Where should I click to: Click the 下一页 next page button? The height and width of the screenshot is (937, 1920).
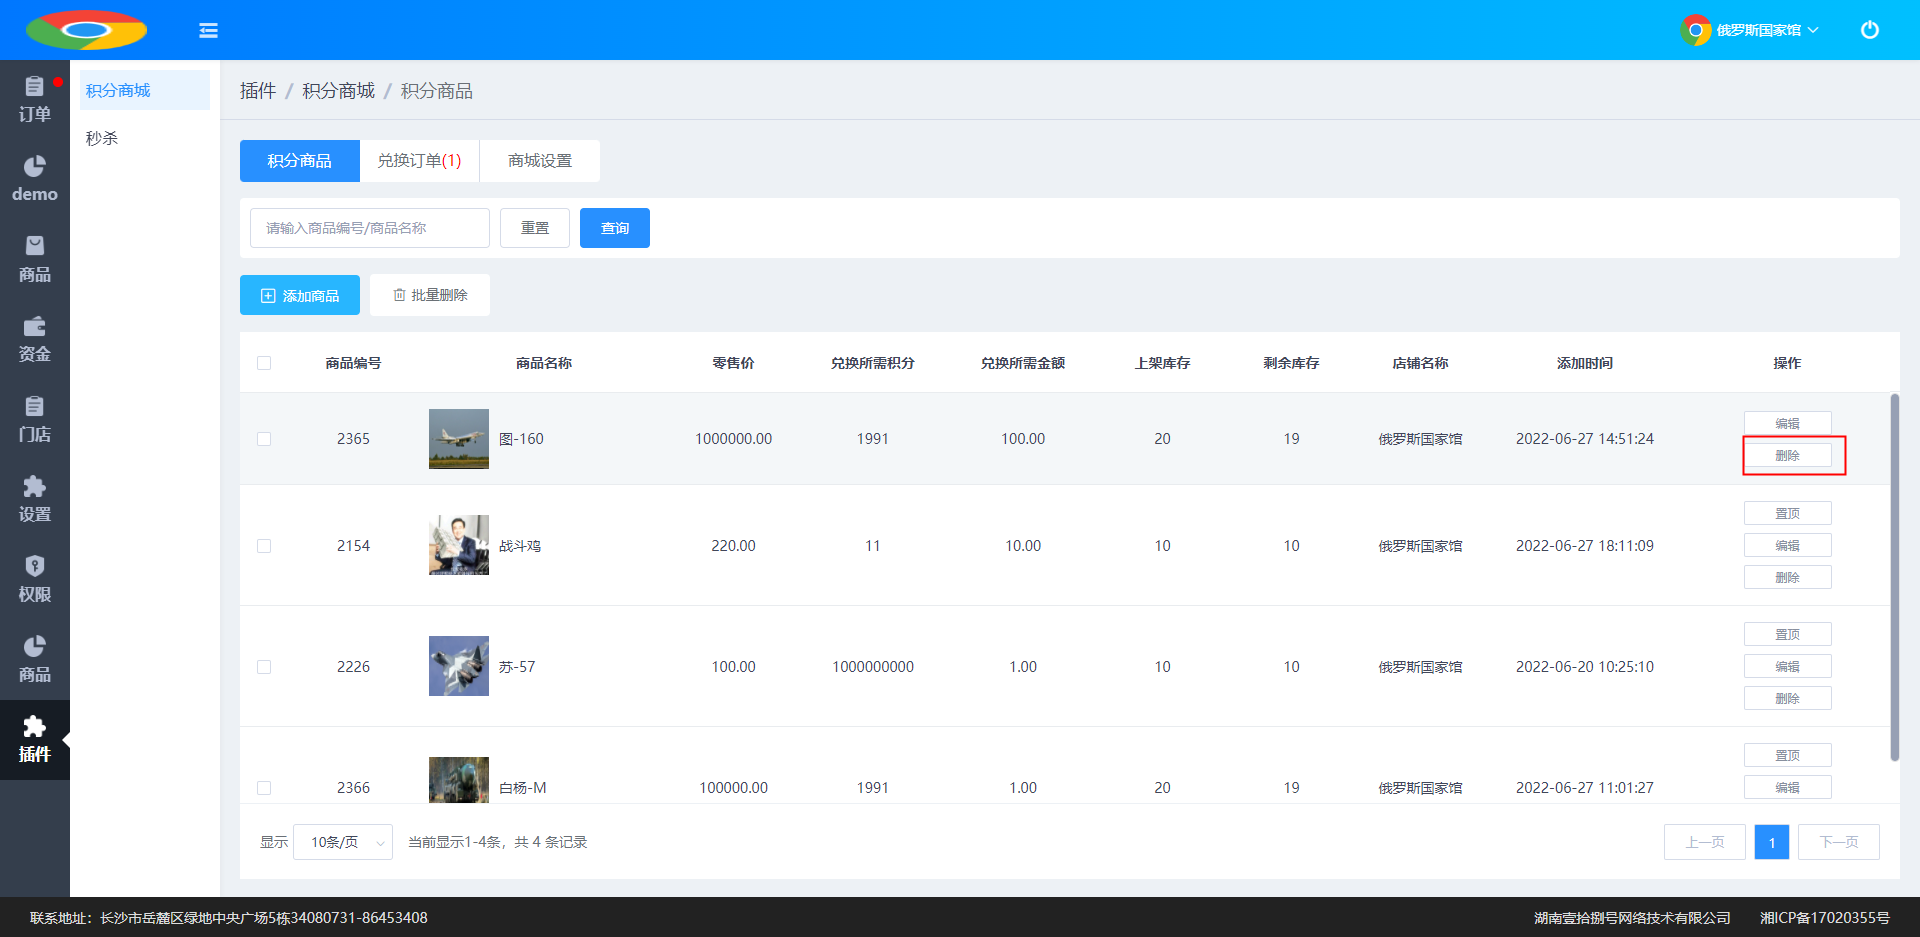pos(1839,842)
